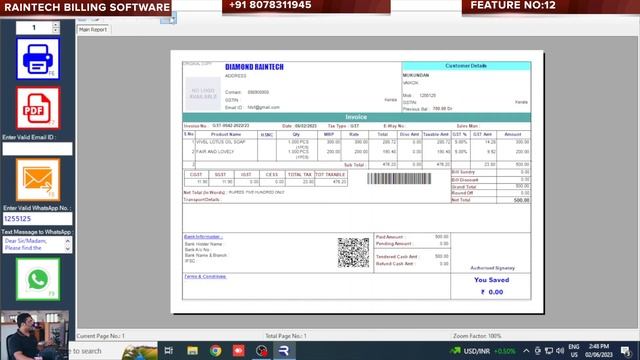Click the DIAMOND RAINTECH company heading

click(254, 67)
